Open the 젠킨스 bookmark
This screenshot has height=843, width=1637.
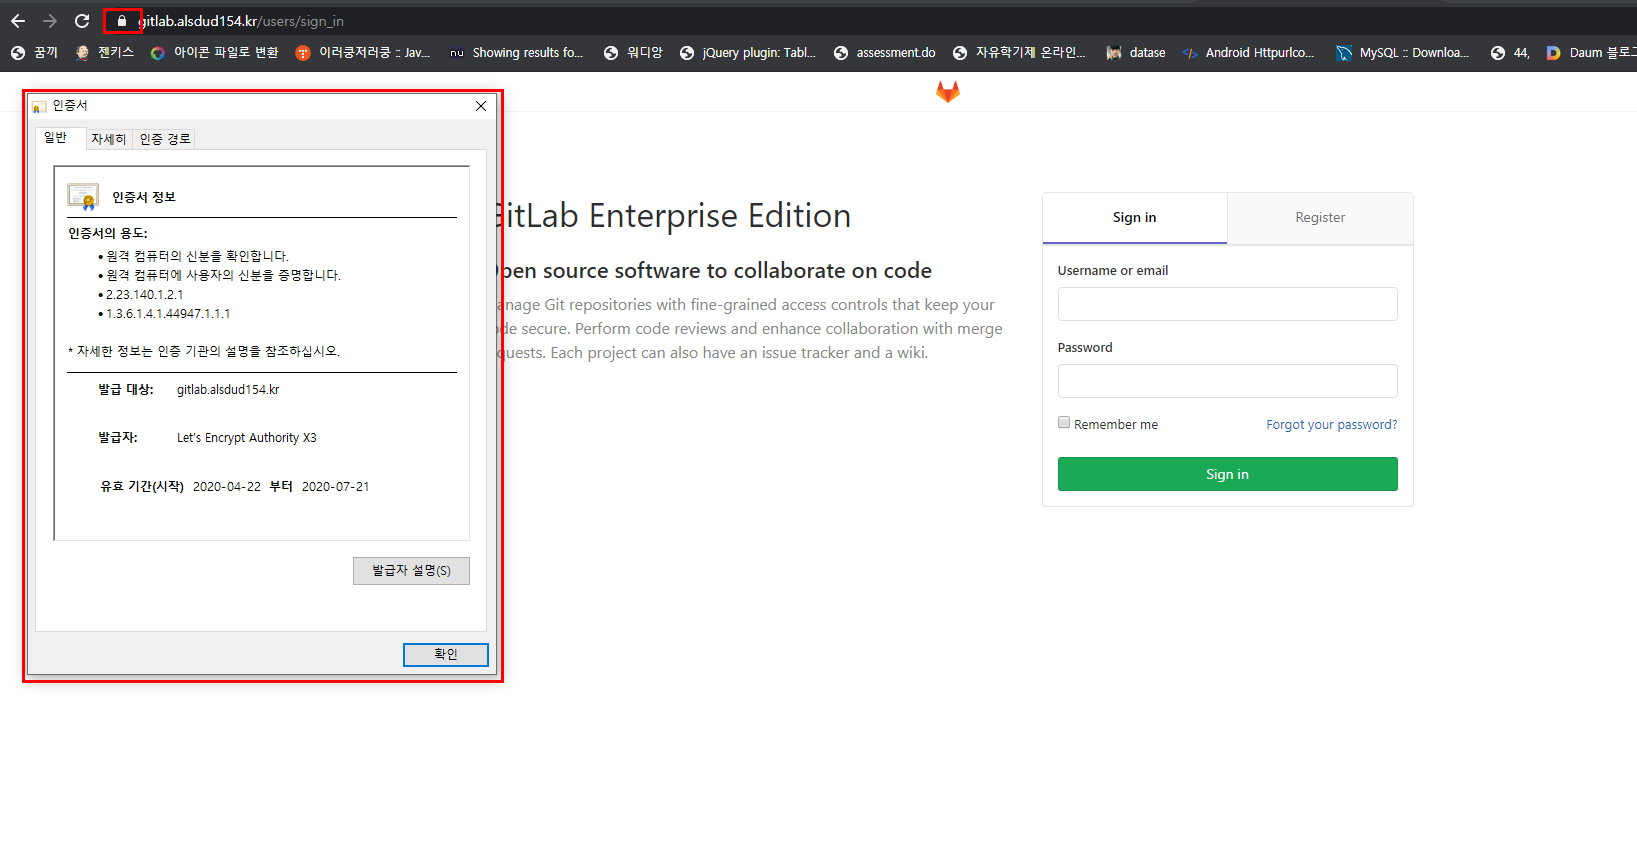105,53
